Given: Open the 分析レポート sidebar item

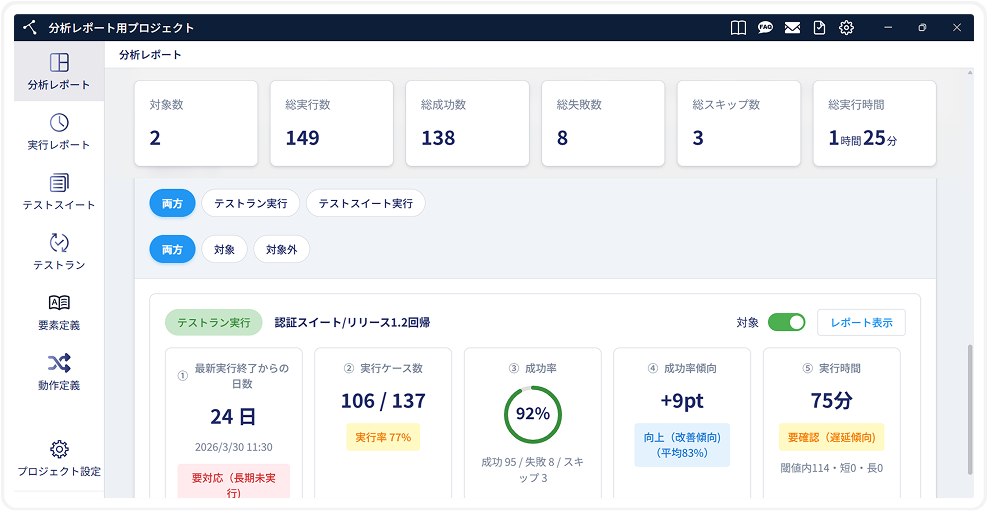Looking at the screenshot, I should coord(59,71).
